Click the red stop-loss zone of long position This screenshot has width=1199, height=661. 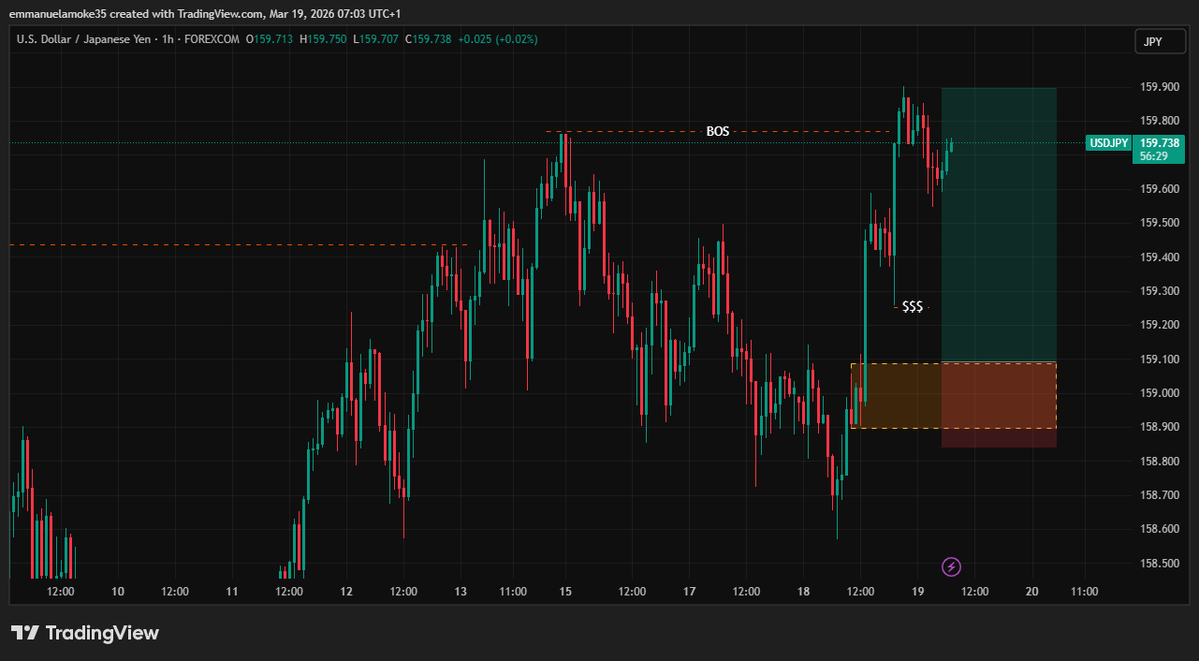click(999, 405)
